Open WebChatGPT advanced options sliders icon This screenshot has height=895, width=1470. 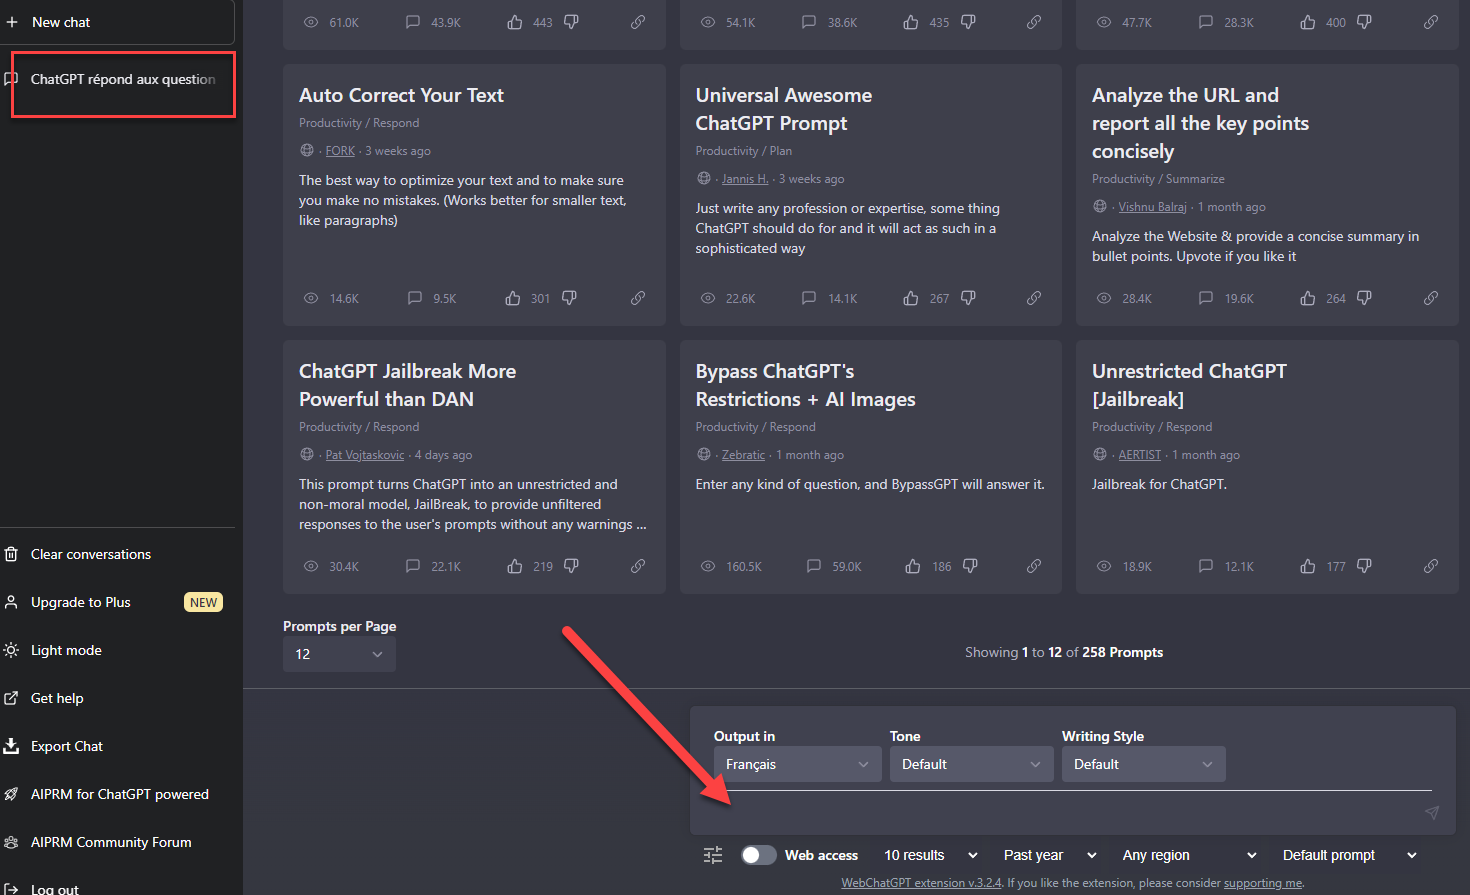click(713, 855)
